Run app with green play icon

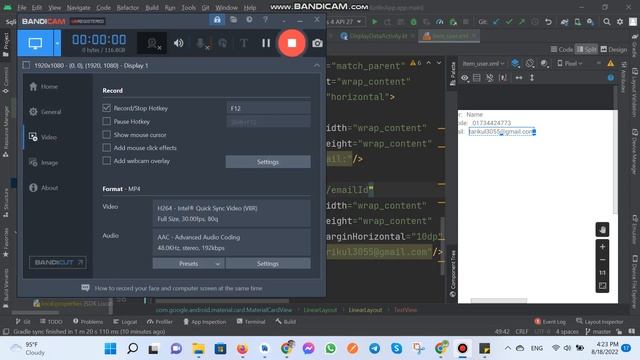pyautogui.click(x=375, y=22)
